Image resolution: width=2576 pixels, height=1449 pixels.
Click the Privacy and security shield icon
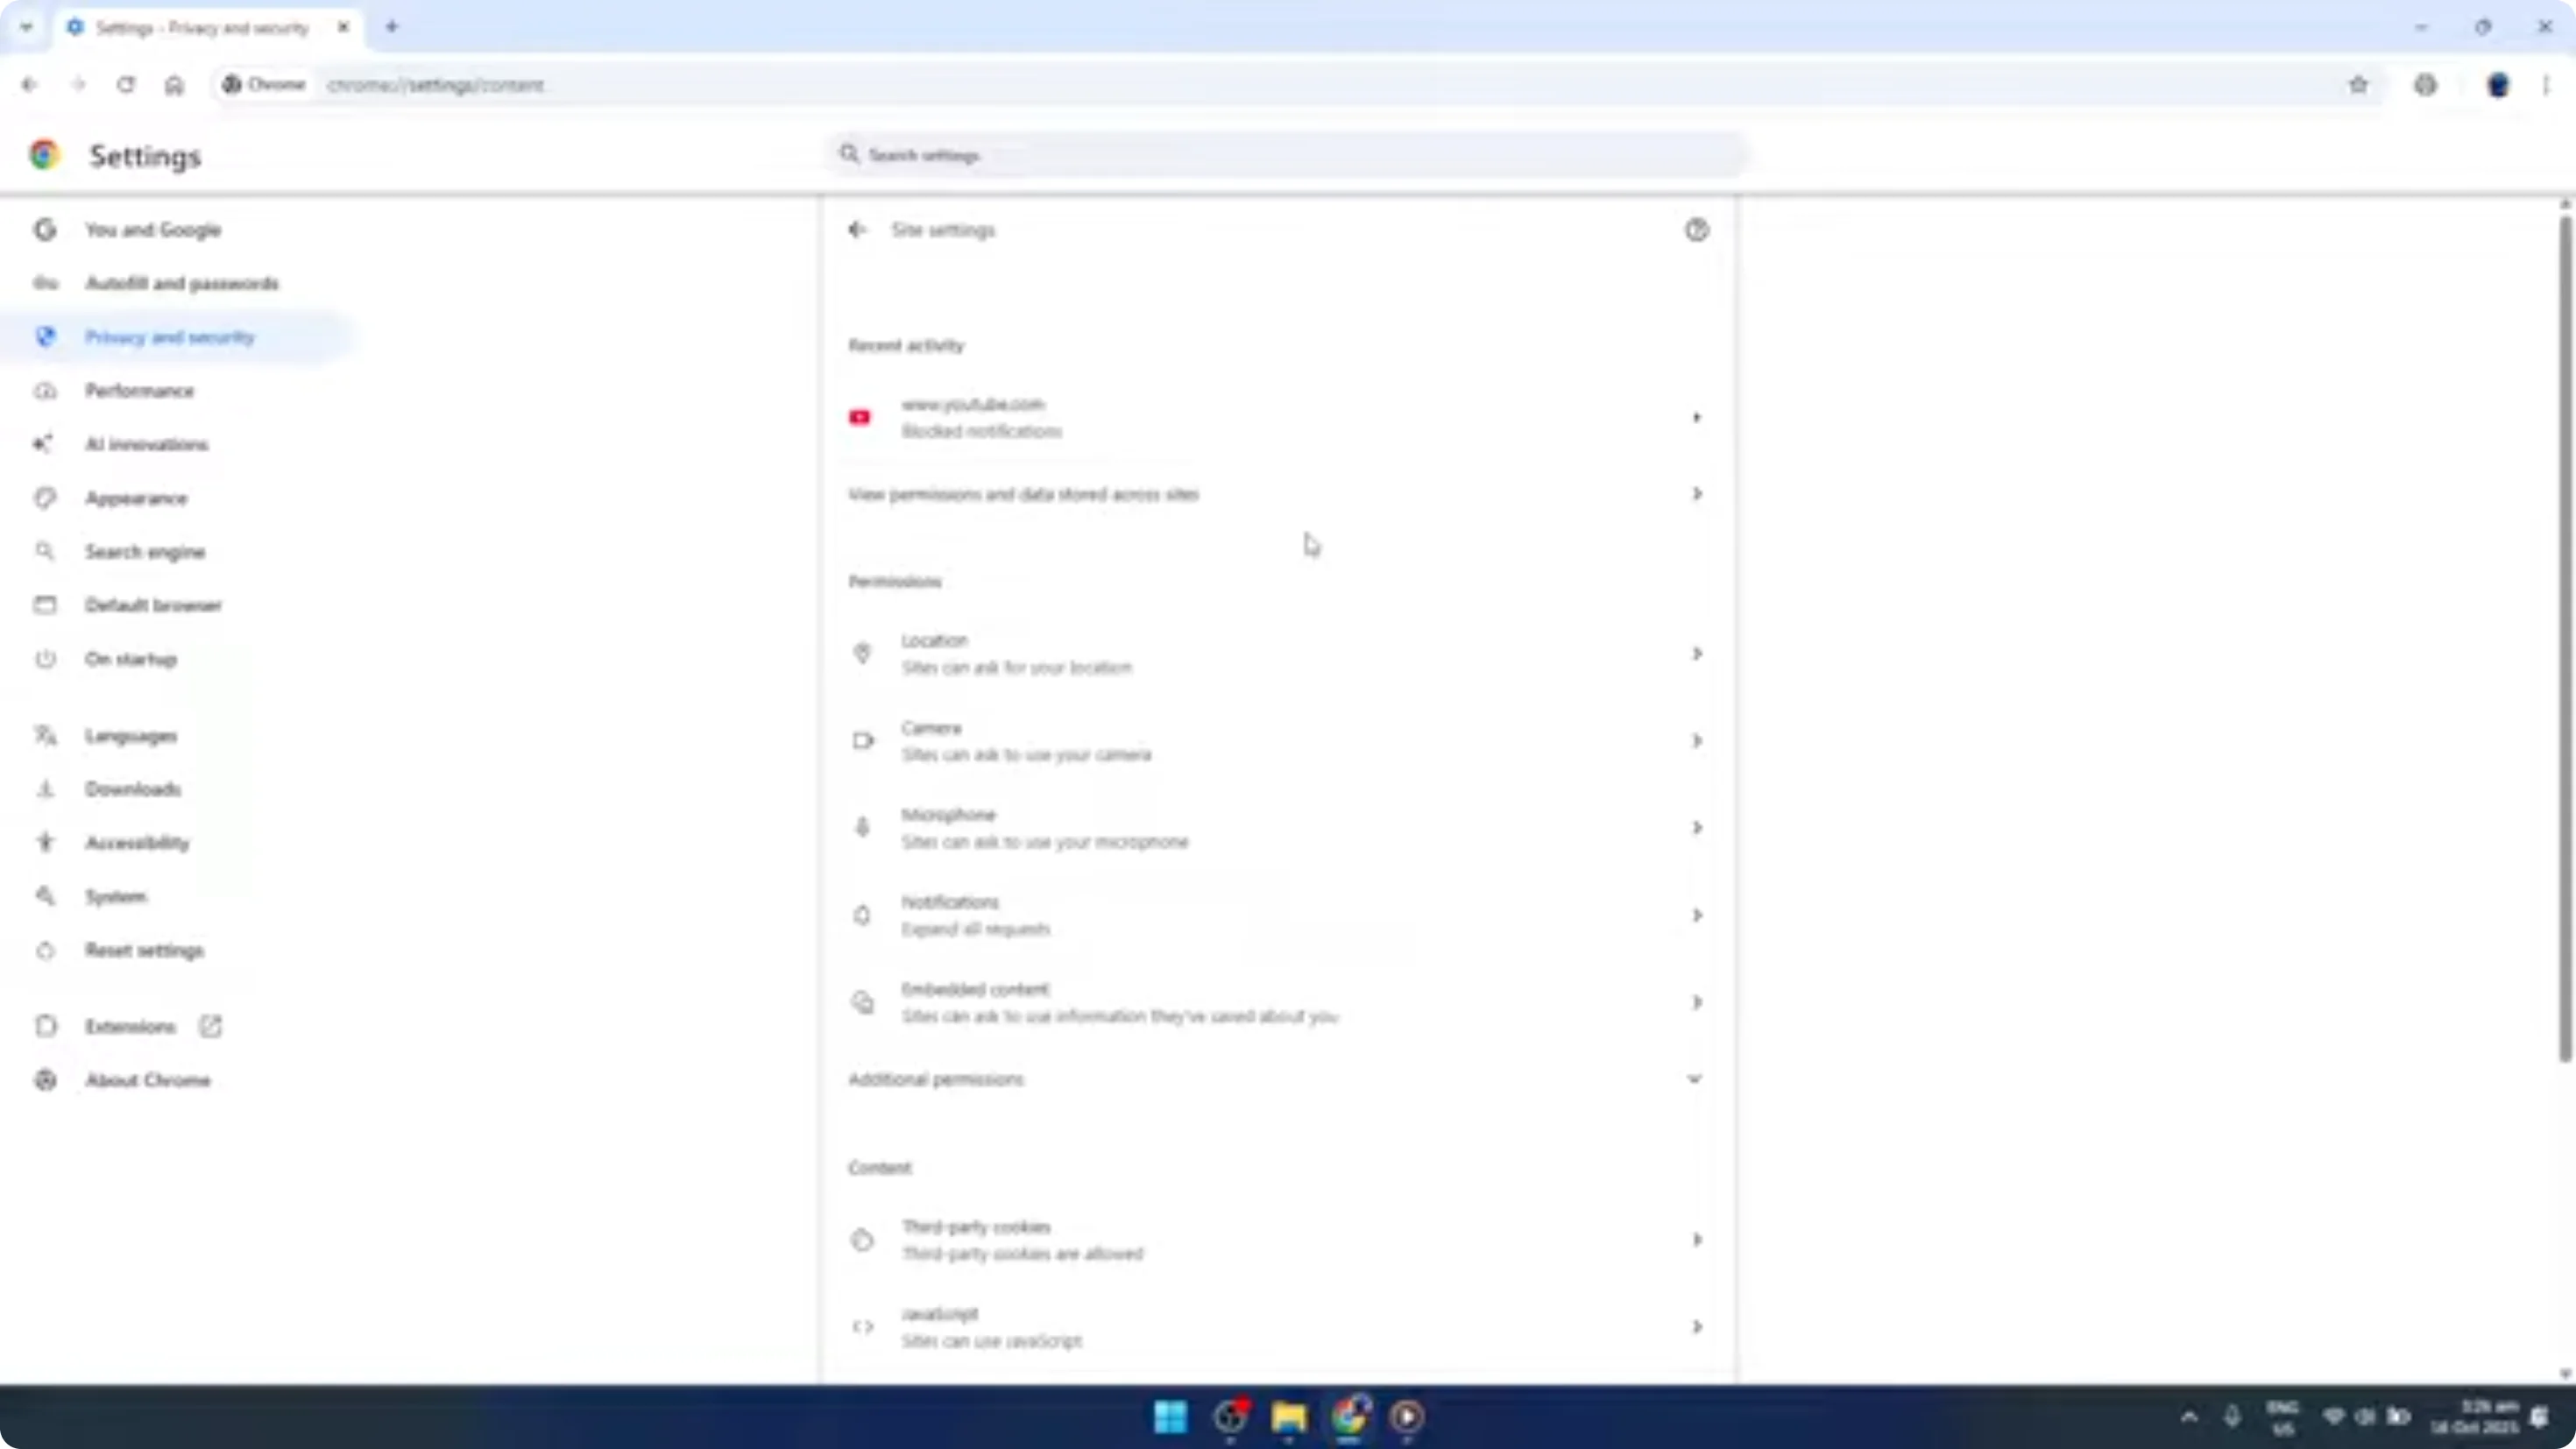click(x=45, y=337)
